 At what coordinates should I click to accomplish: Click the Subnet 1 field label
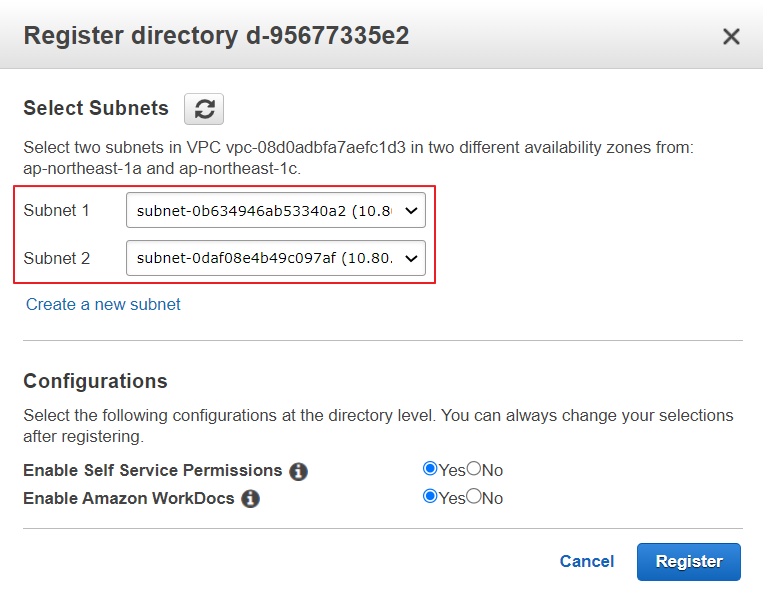coord(57,211)
